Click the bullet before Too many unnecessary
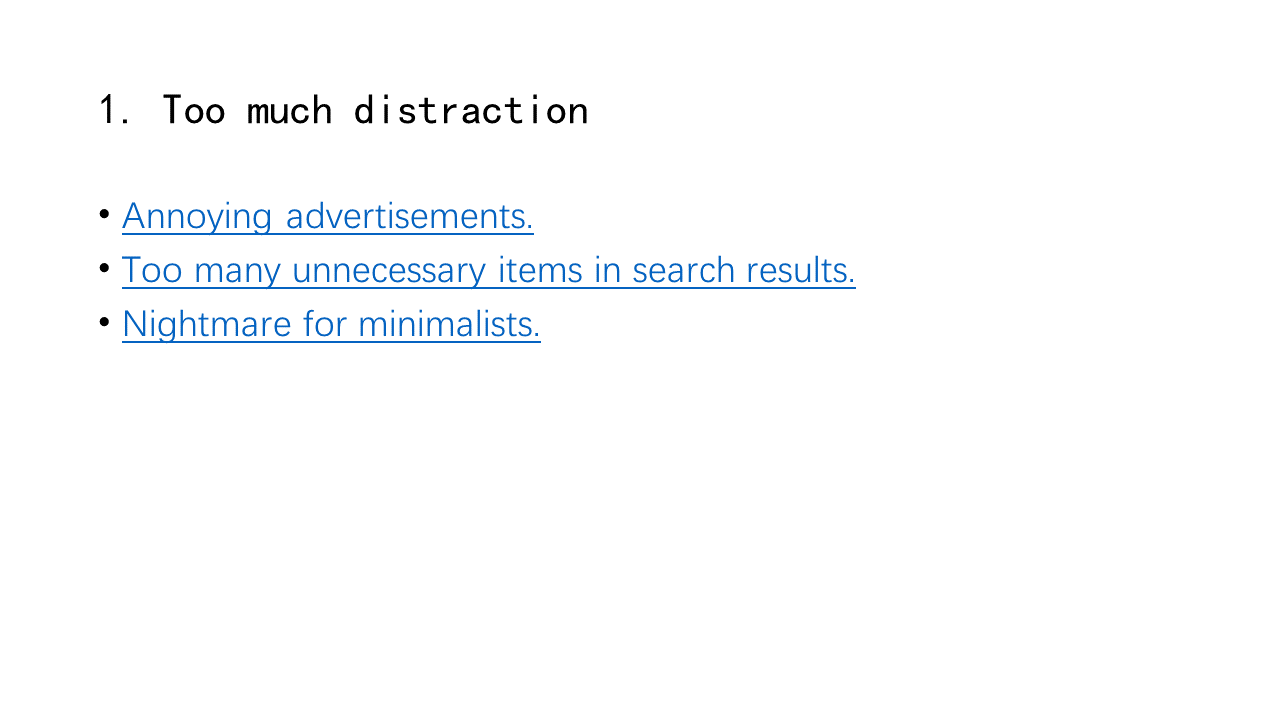Viewport: 1280px width, 720px height. [x=104, y=268]
